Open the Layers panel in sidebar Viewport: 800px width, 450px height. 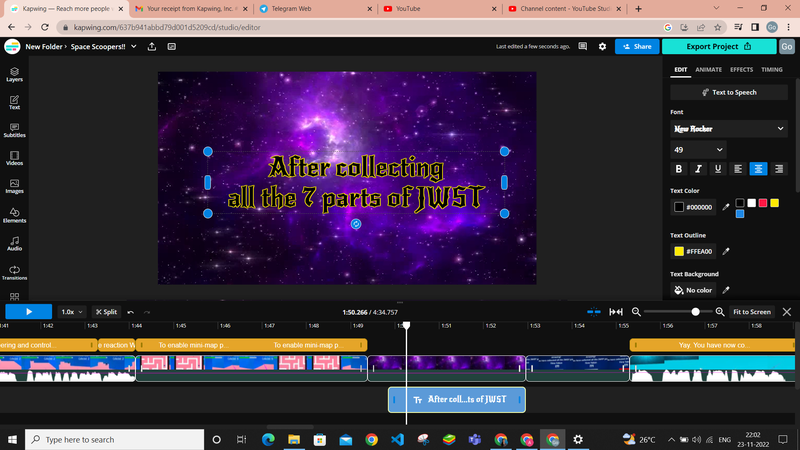(14, 74)
